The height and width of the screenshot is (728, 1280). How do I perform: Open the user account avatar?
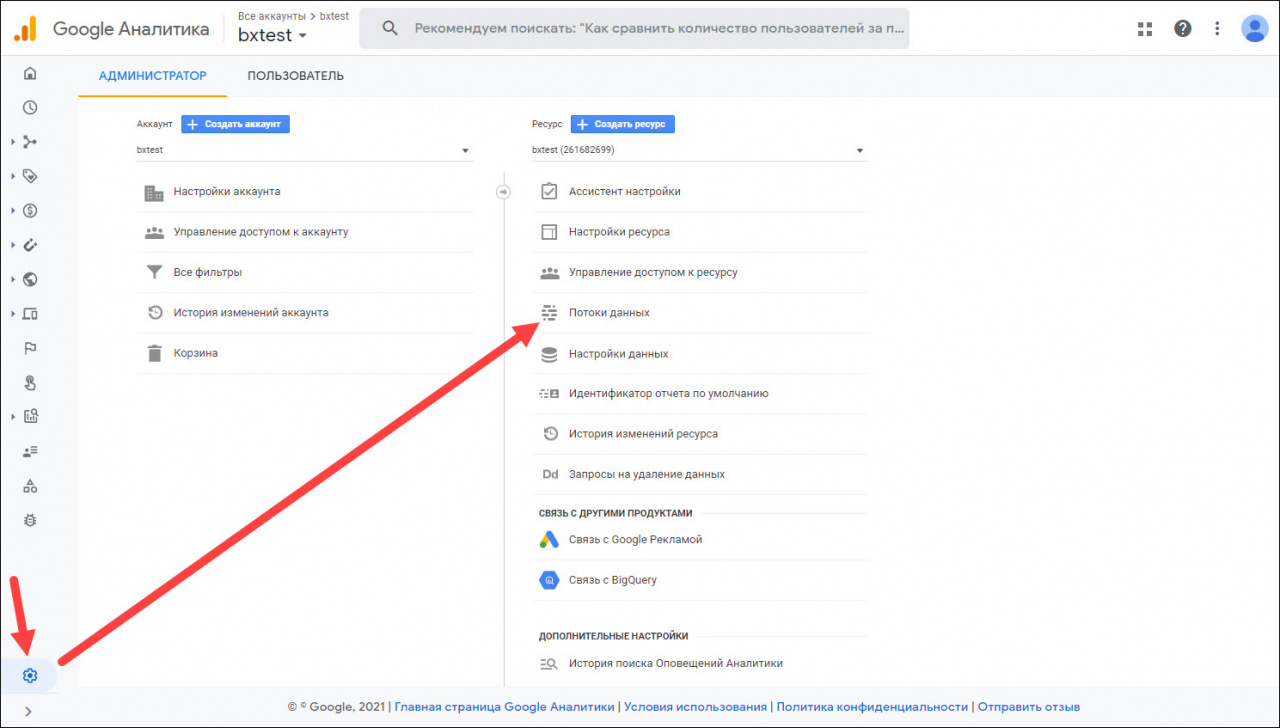1254,29
